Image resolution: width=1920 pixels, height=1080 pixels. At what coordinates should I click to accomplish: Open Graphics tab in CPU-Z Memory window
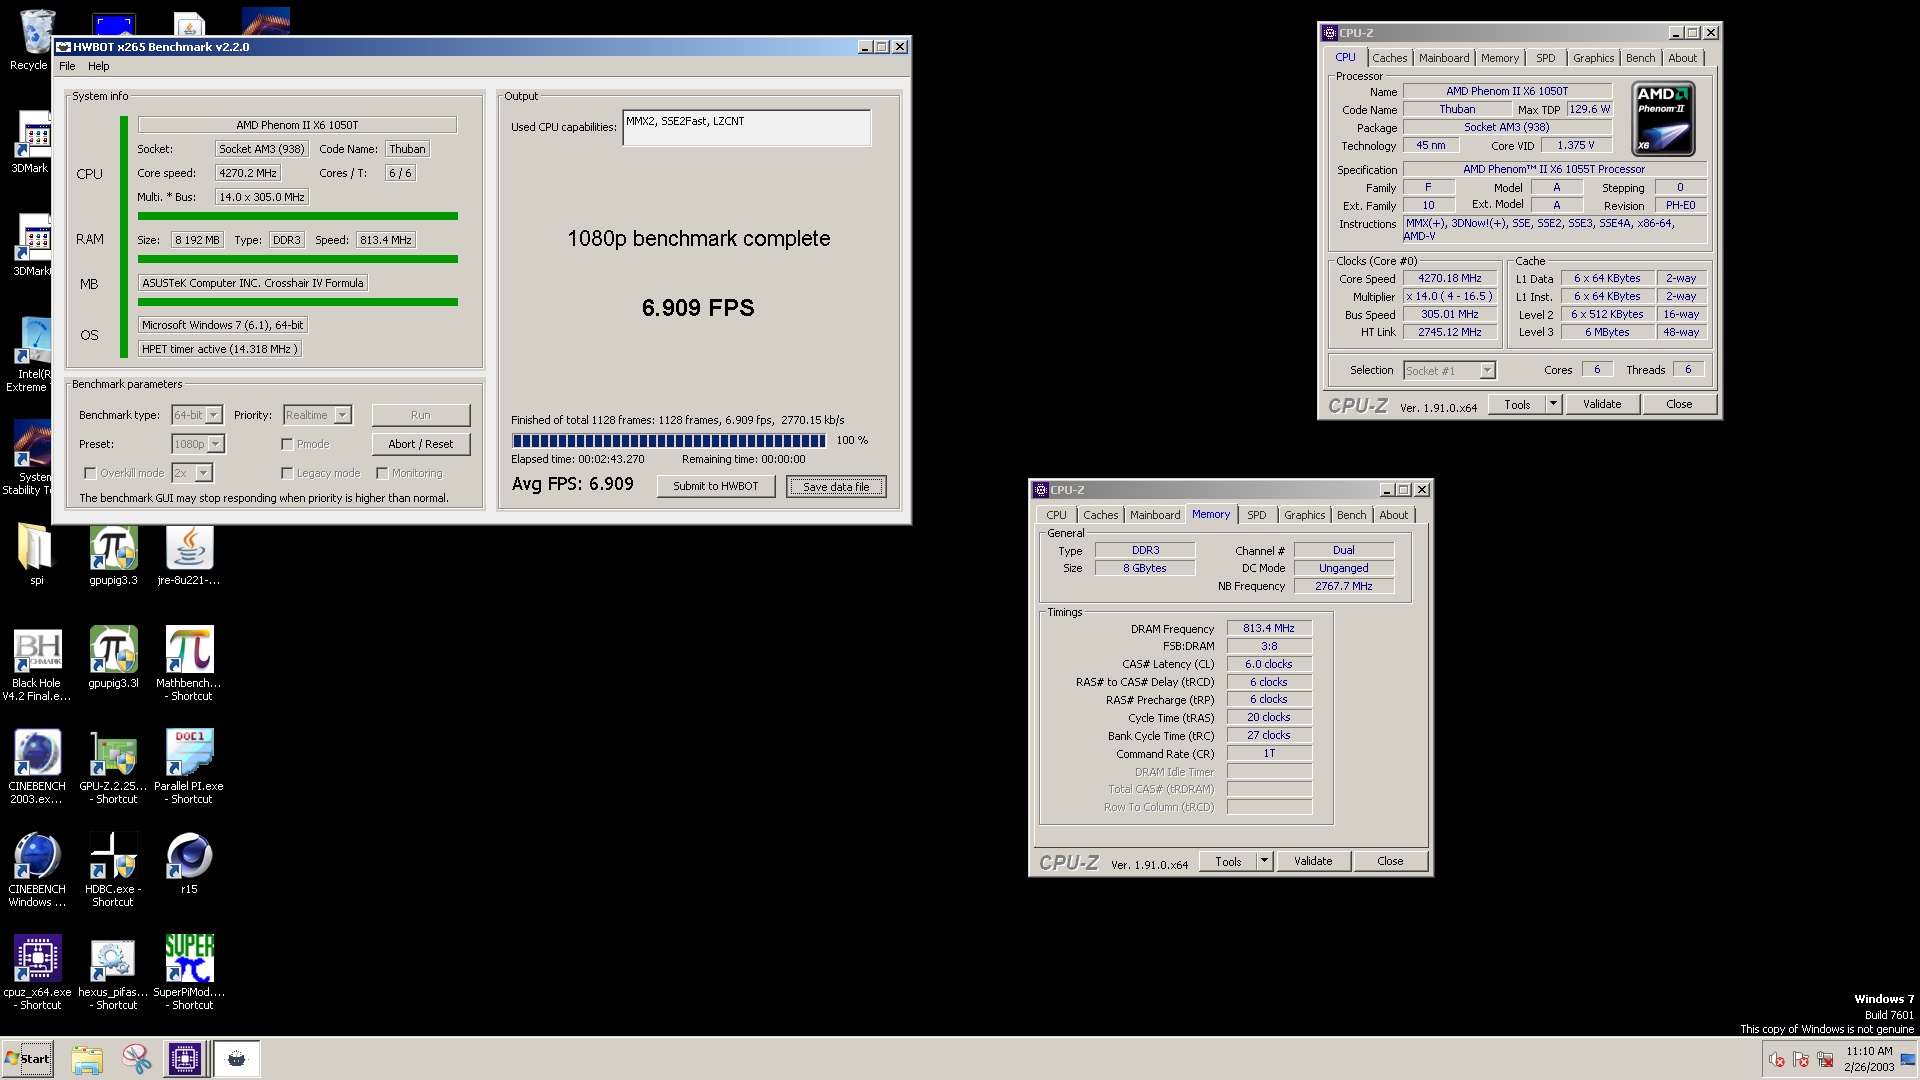click(1304, 515)
